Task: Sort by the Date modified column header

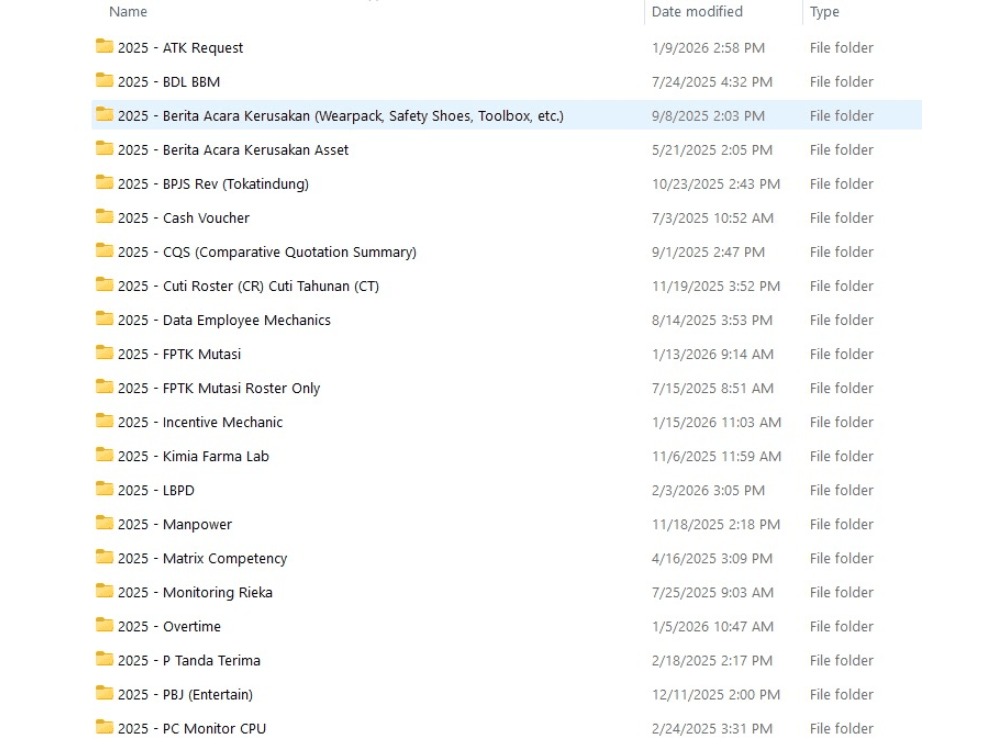Action: point(697,11)
